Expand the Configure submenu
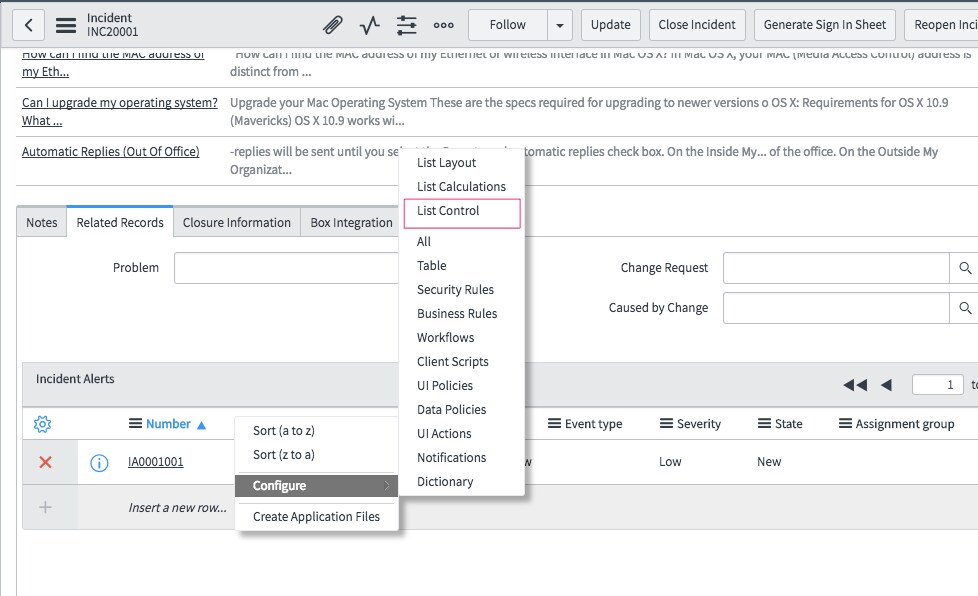 pyautogui.click(x=317, y=486)
